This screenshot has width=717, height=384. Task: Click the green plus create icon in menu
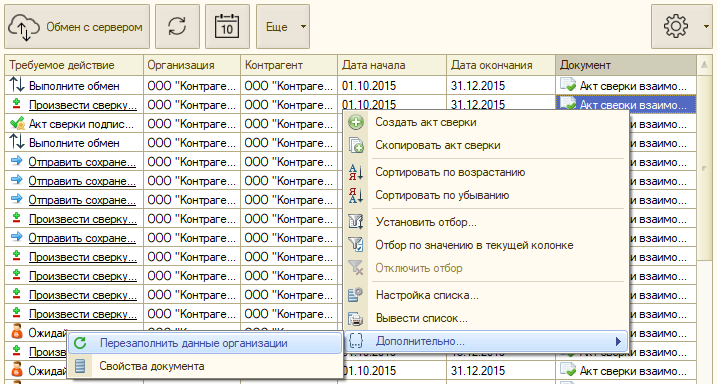tap(356, 123)
